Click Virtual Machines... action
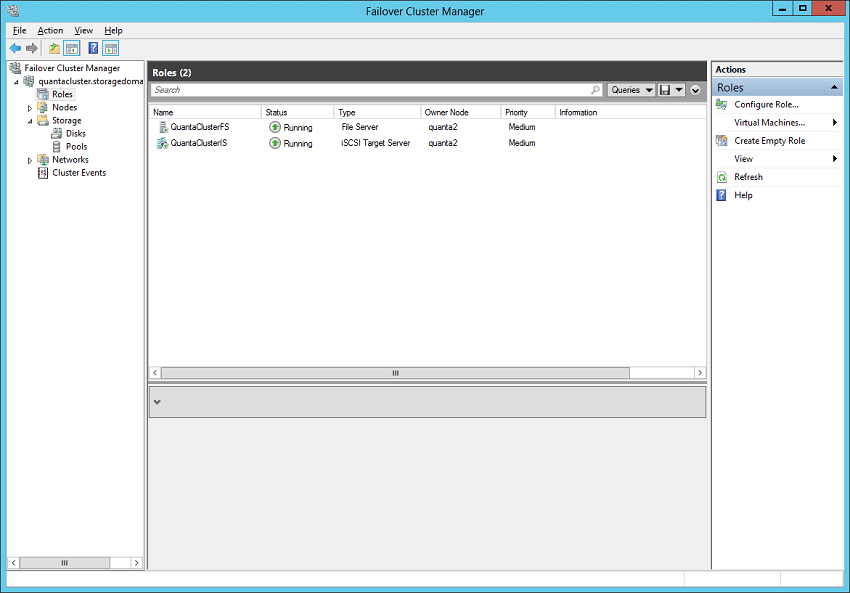Viewport: 850px width, 593px height. pyautogui.click(x=769, y=123)
